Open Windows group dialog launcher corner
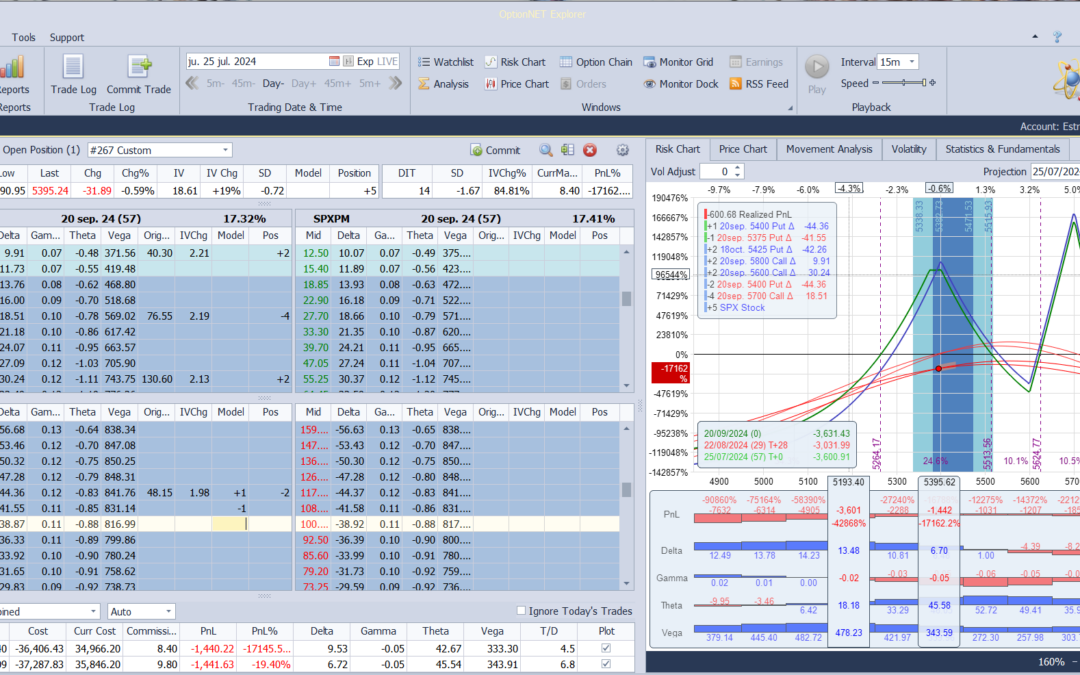This screenshot has width=1080, height=675. tap(790, 108)
